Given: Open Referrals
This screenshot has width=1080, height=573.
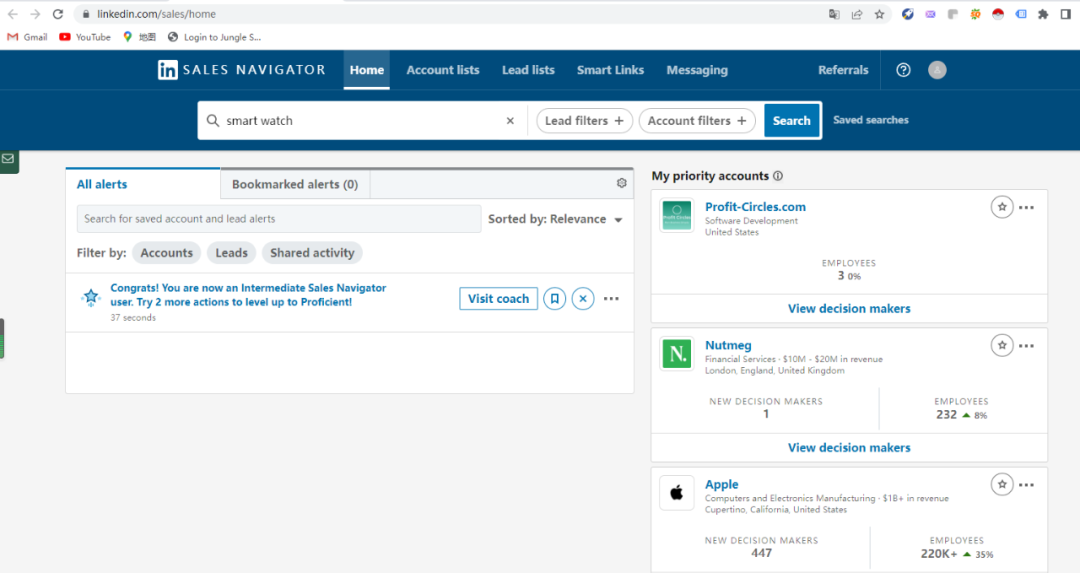Looking at the screenshot, I should 843,70.
